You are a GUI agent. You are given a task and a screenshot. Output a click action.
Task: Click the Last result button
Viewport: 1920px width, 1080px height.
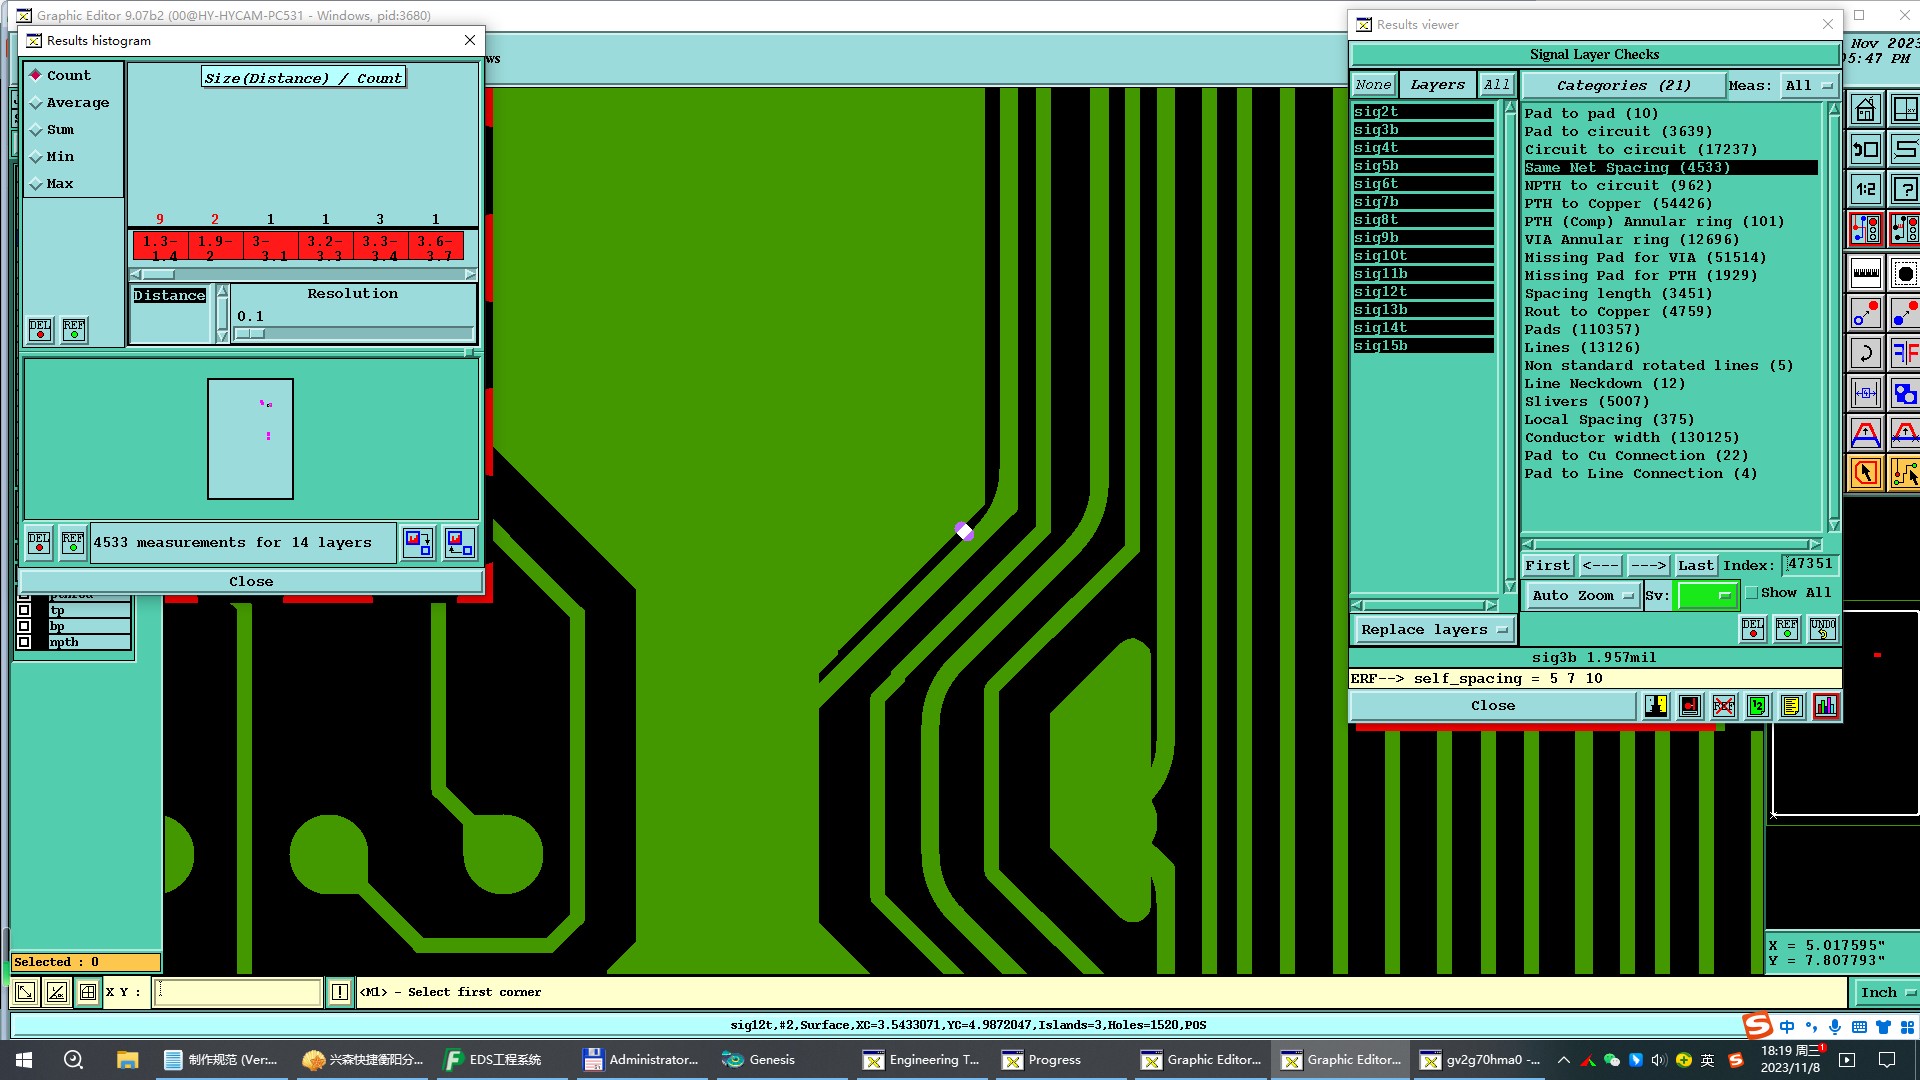pos(1695,565)
